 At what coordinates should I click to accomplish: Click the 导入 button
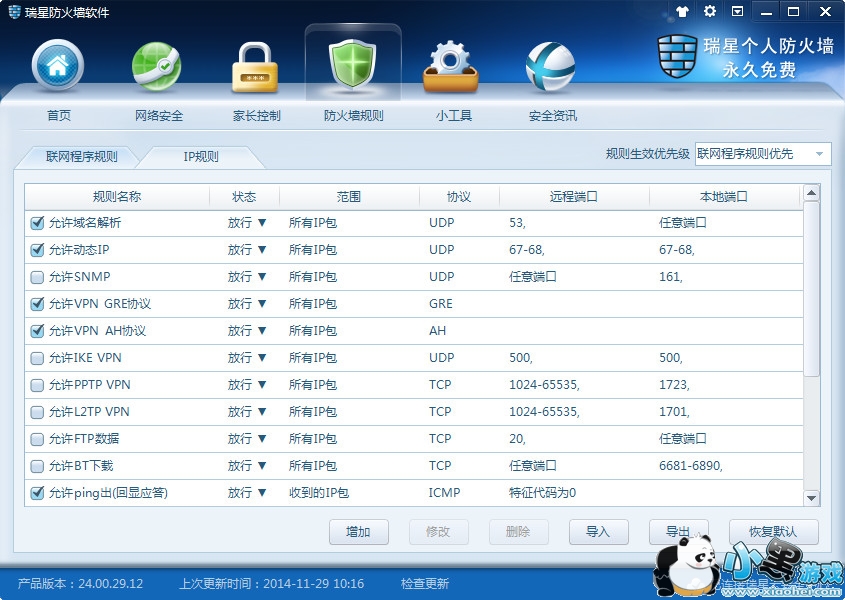(598, 532)
